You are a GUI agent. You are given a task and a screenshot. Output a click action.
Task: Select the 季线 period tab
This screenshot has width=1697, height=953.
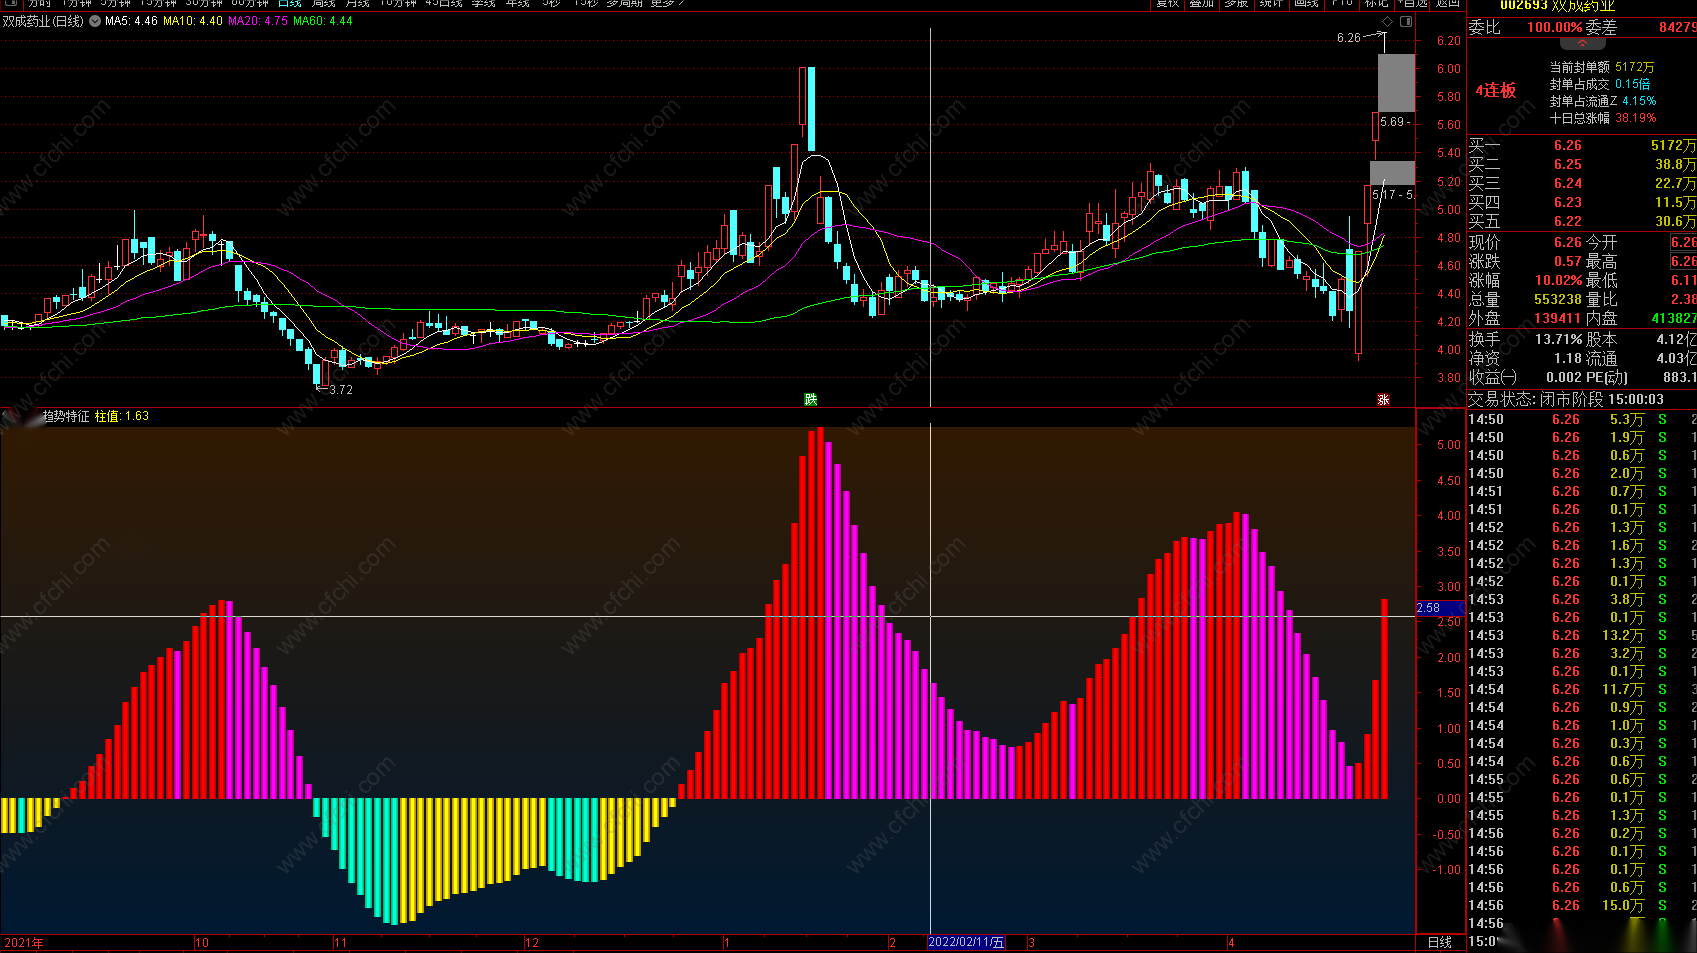(484, 4)
